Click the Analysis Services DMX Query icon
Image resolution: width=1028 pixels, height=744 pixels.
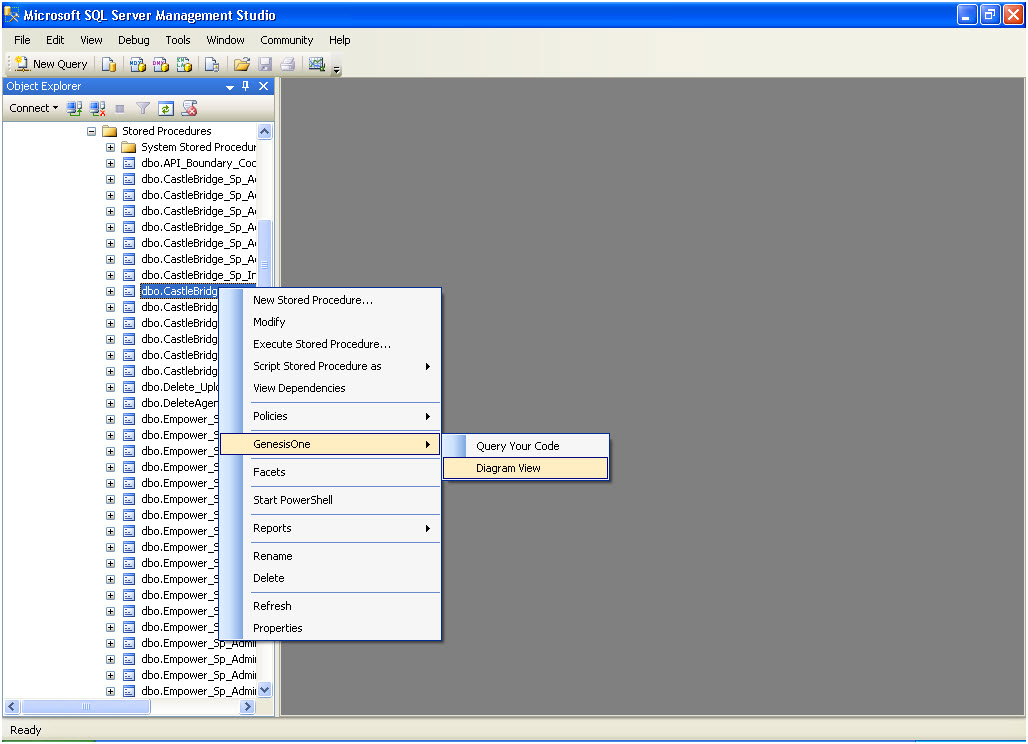pyautogui.click(x=161, y=64)
